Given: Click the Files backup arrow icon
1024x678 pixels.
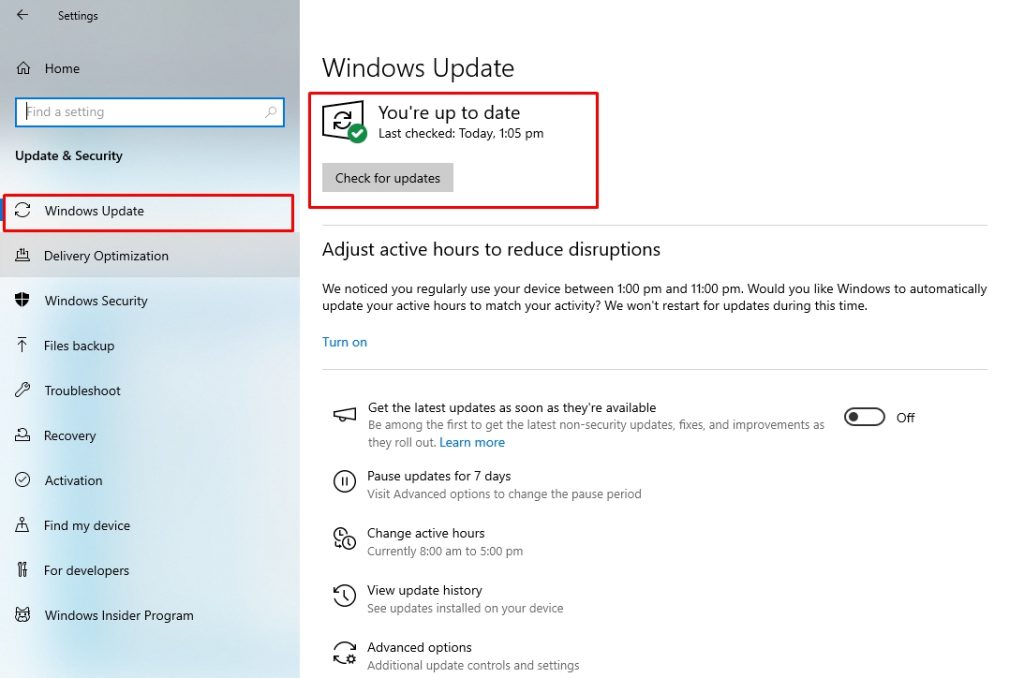Looking at the screenshot, I should coord(22,345).
